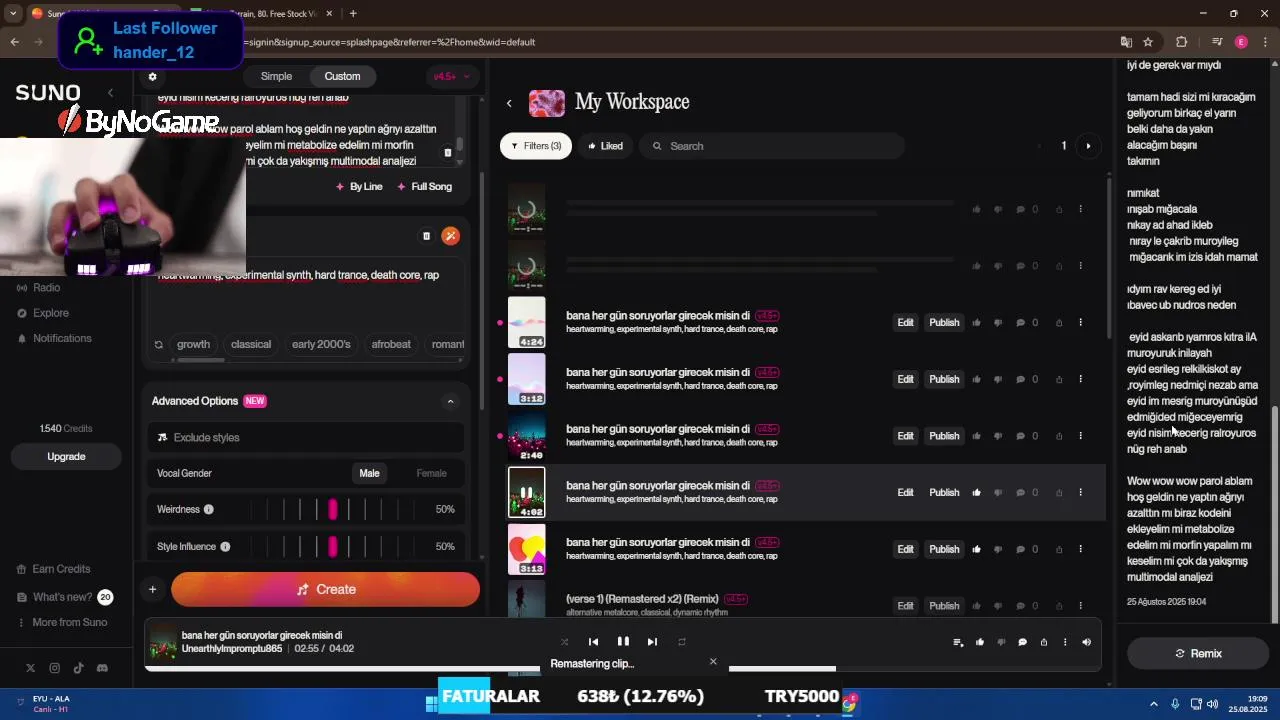Image resolution: width=1280 pixels, height=720 pixels.
Task: Open workspace settings gear icon
Action: (x=152, y=76)
